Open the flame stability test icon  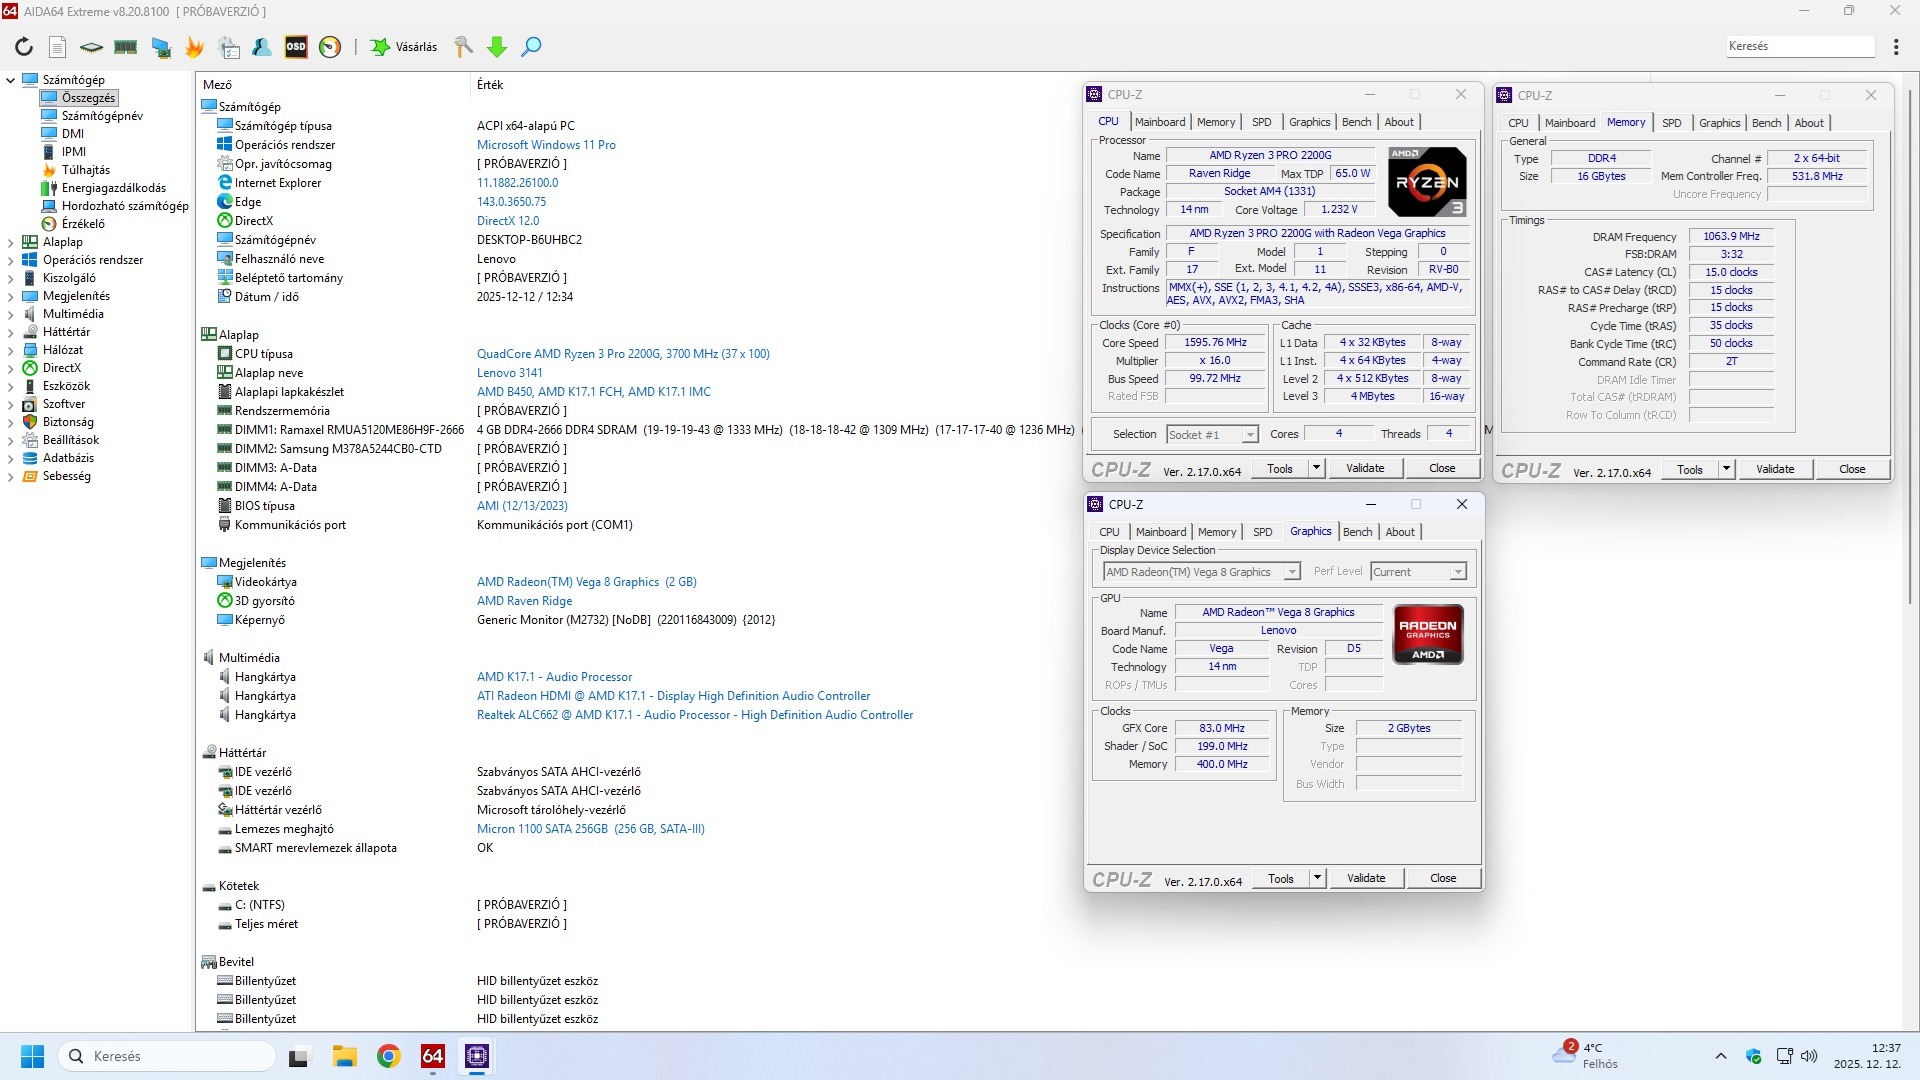(194, 47)
